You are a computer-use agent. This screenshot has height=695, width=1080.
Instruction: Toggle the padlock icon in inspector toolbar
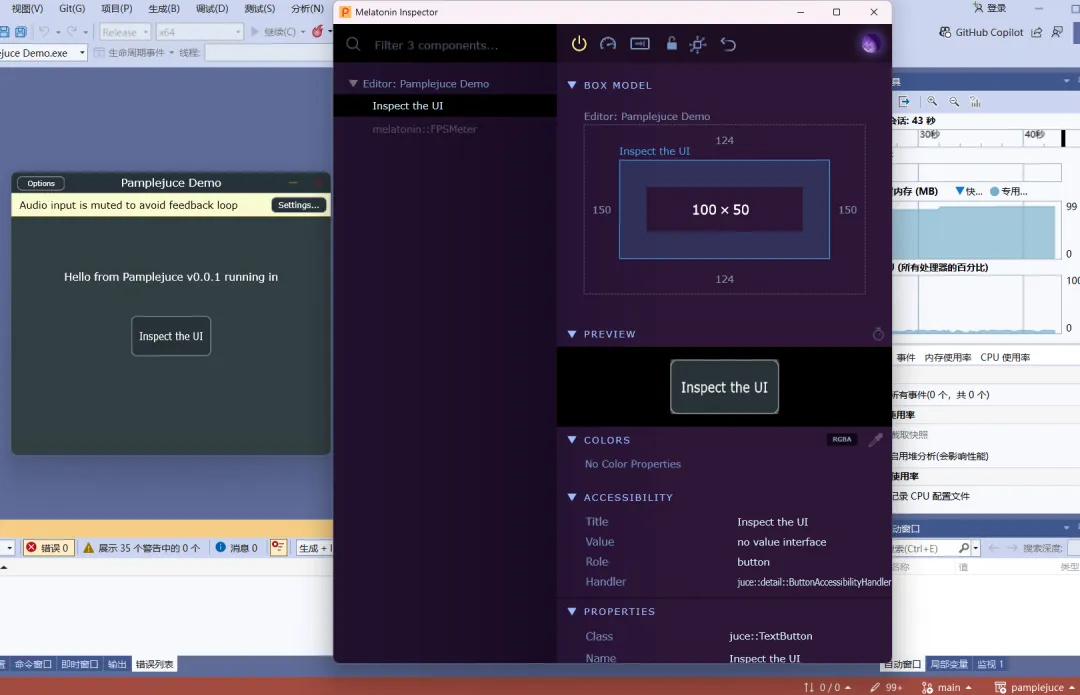(672, 43)
